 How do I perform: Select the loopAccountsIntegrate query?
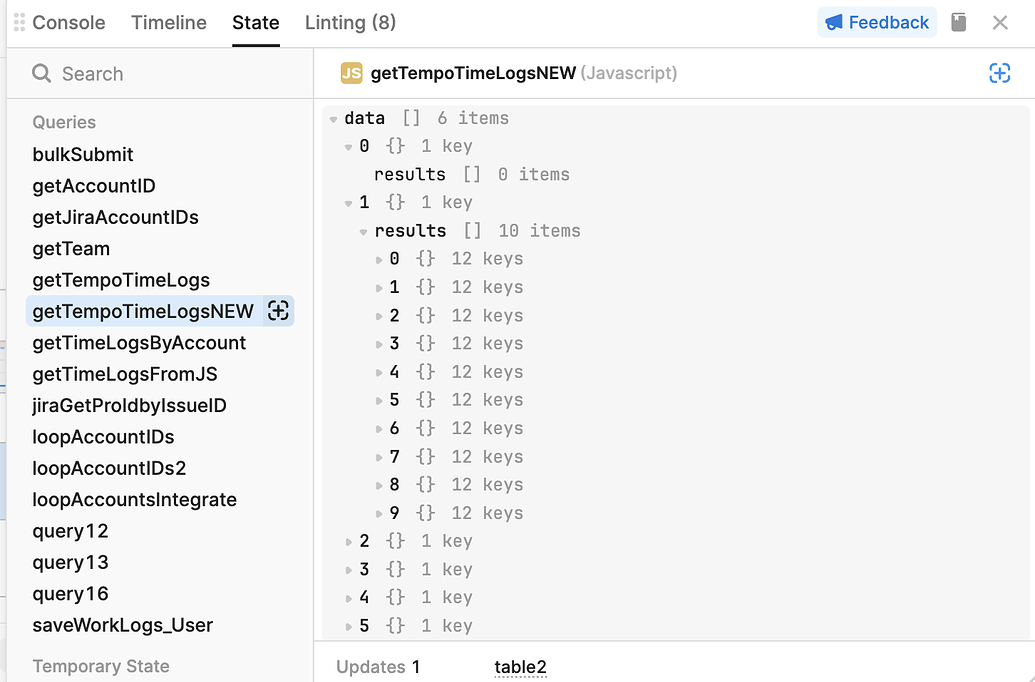coord(135,500)
